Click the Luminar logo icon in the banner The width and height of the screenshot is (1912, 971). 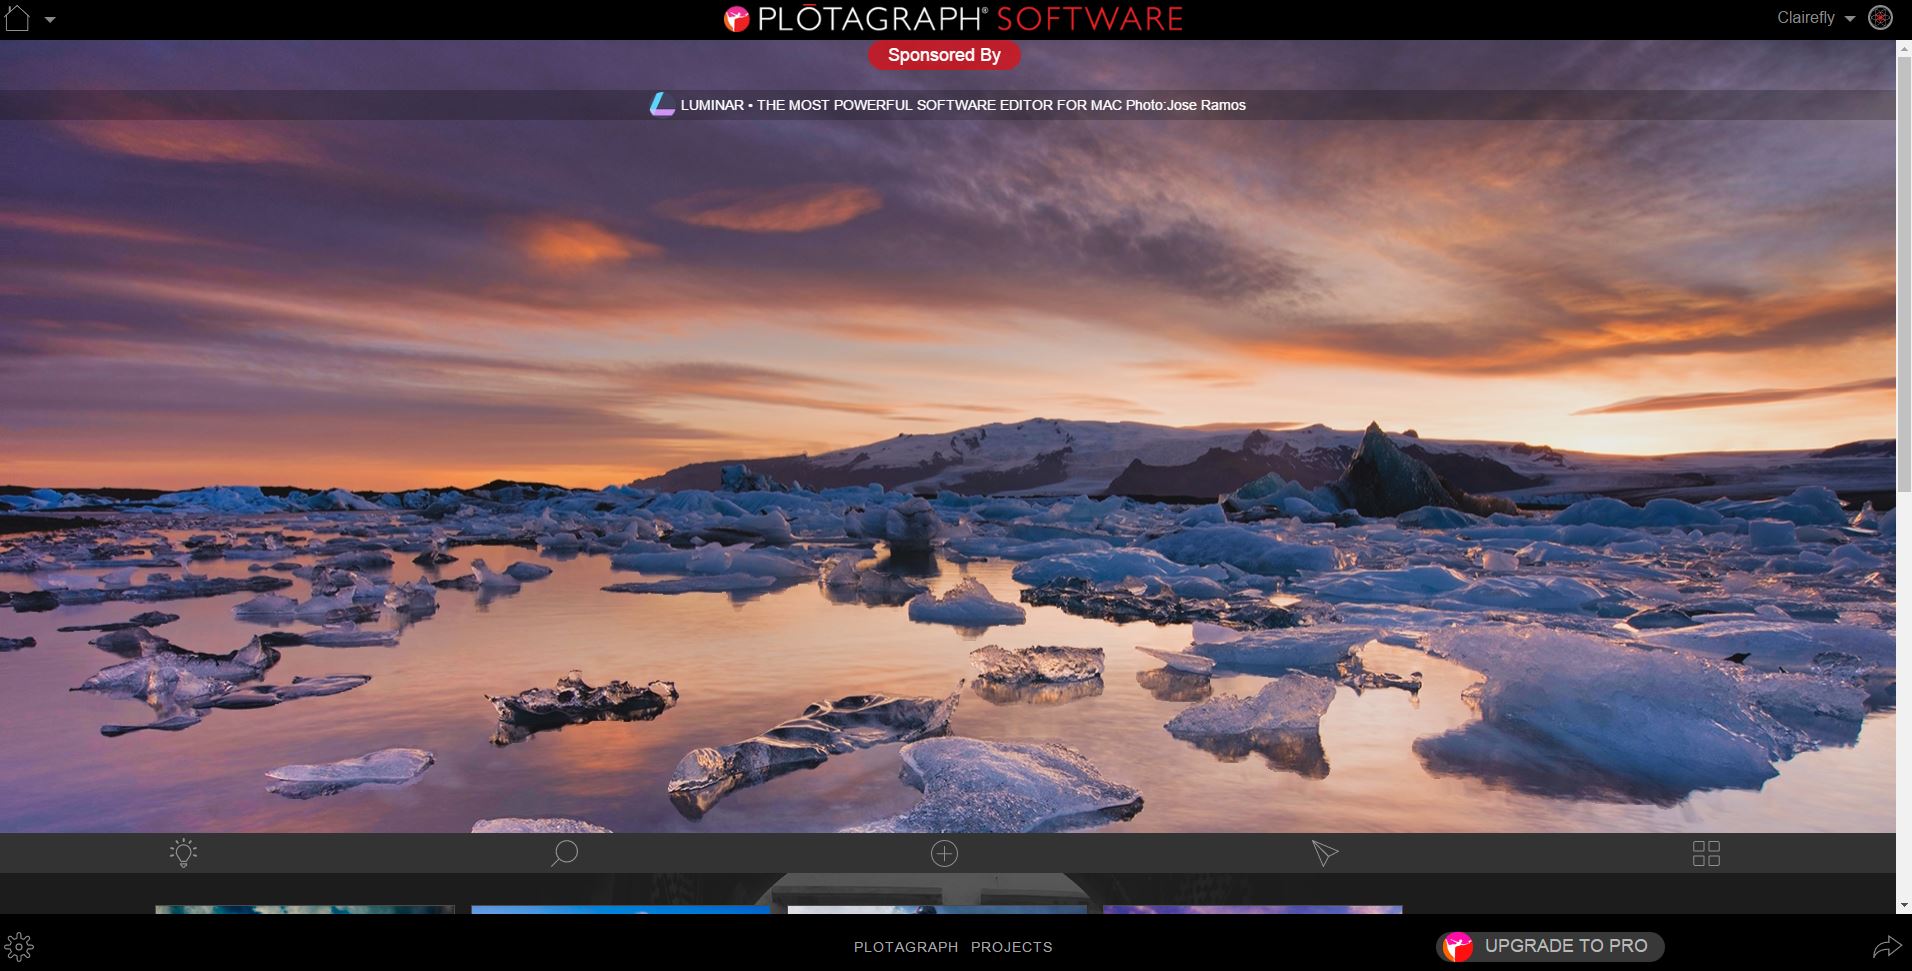662,104
